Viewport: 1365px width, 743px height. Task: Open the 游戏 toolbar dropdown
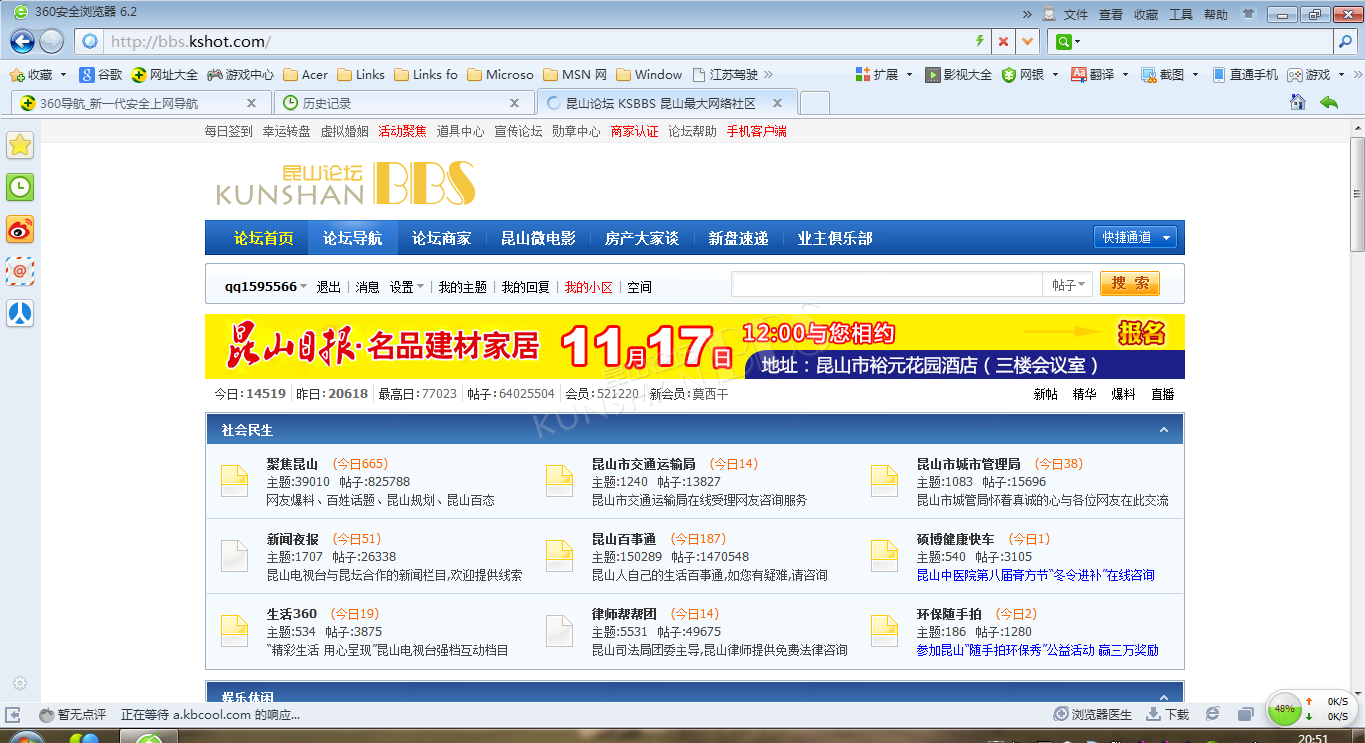[x=1316, y=75]
